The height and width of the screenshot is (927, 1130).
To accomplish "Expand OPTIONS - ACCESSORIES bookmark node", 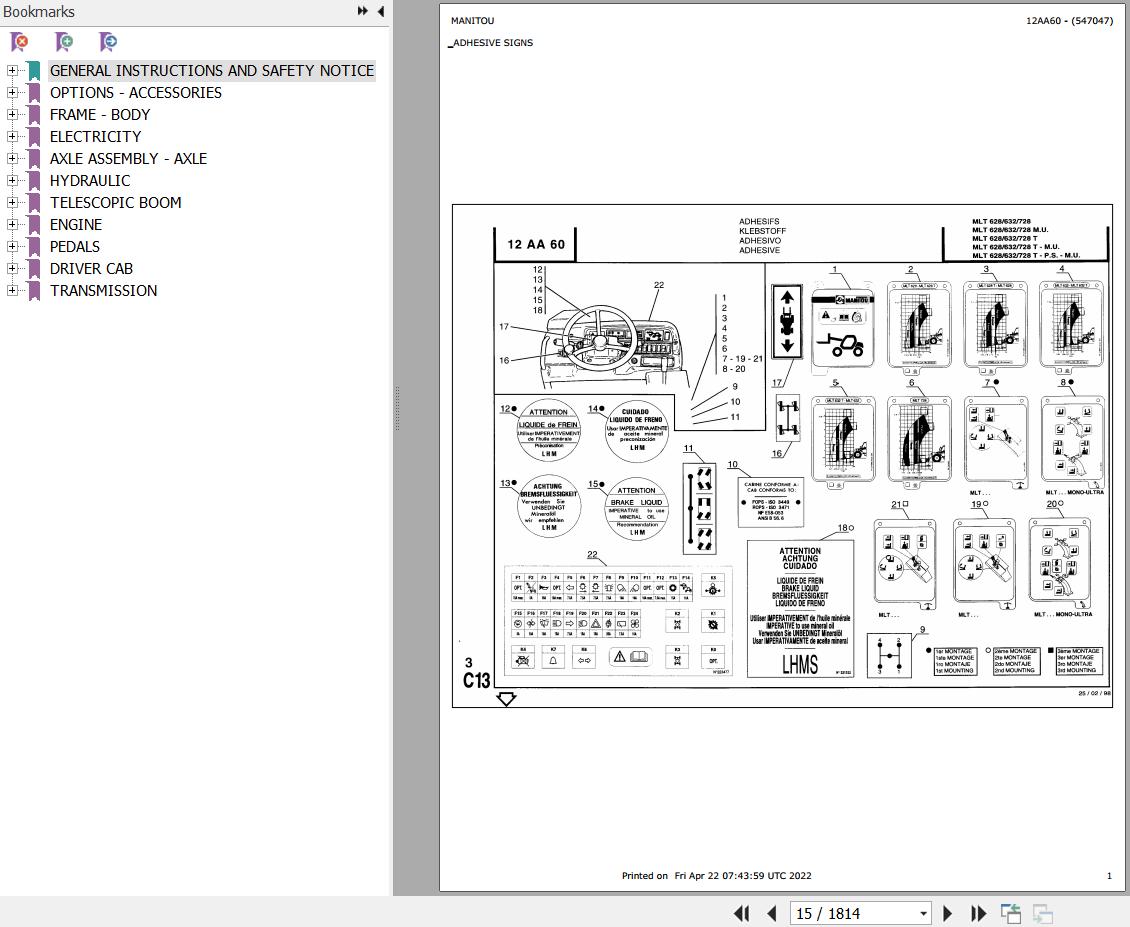I will tap(12, 92).
